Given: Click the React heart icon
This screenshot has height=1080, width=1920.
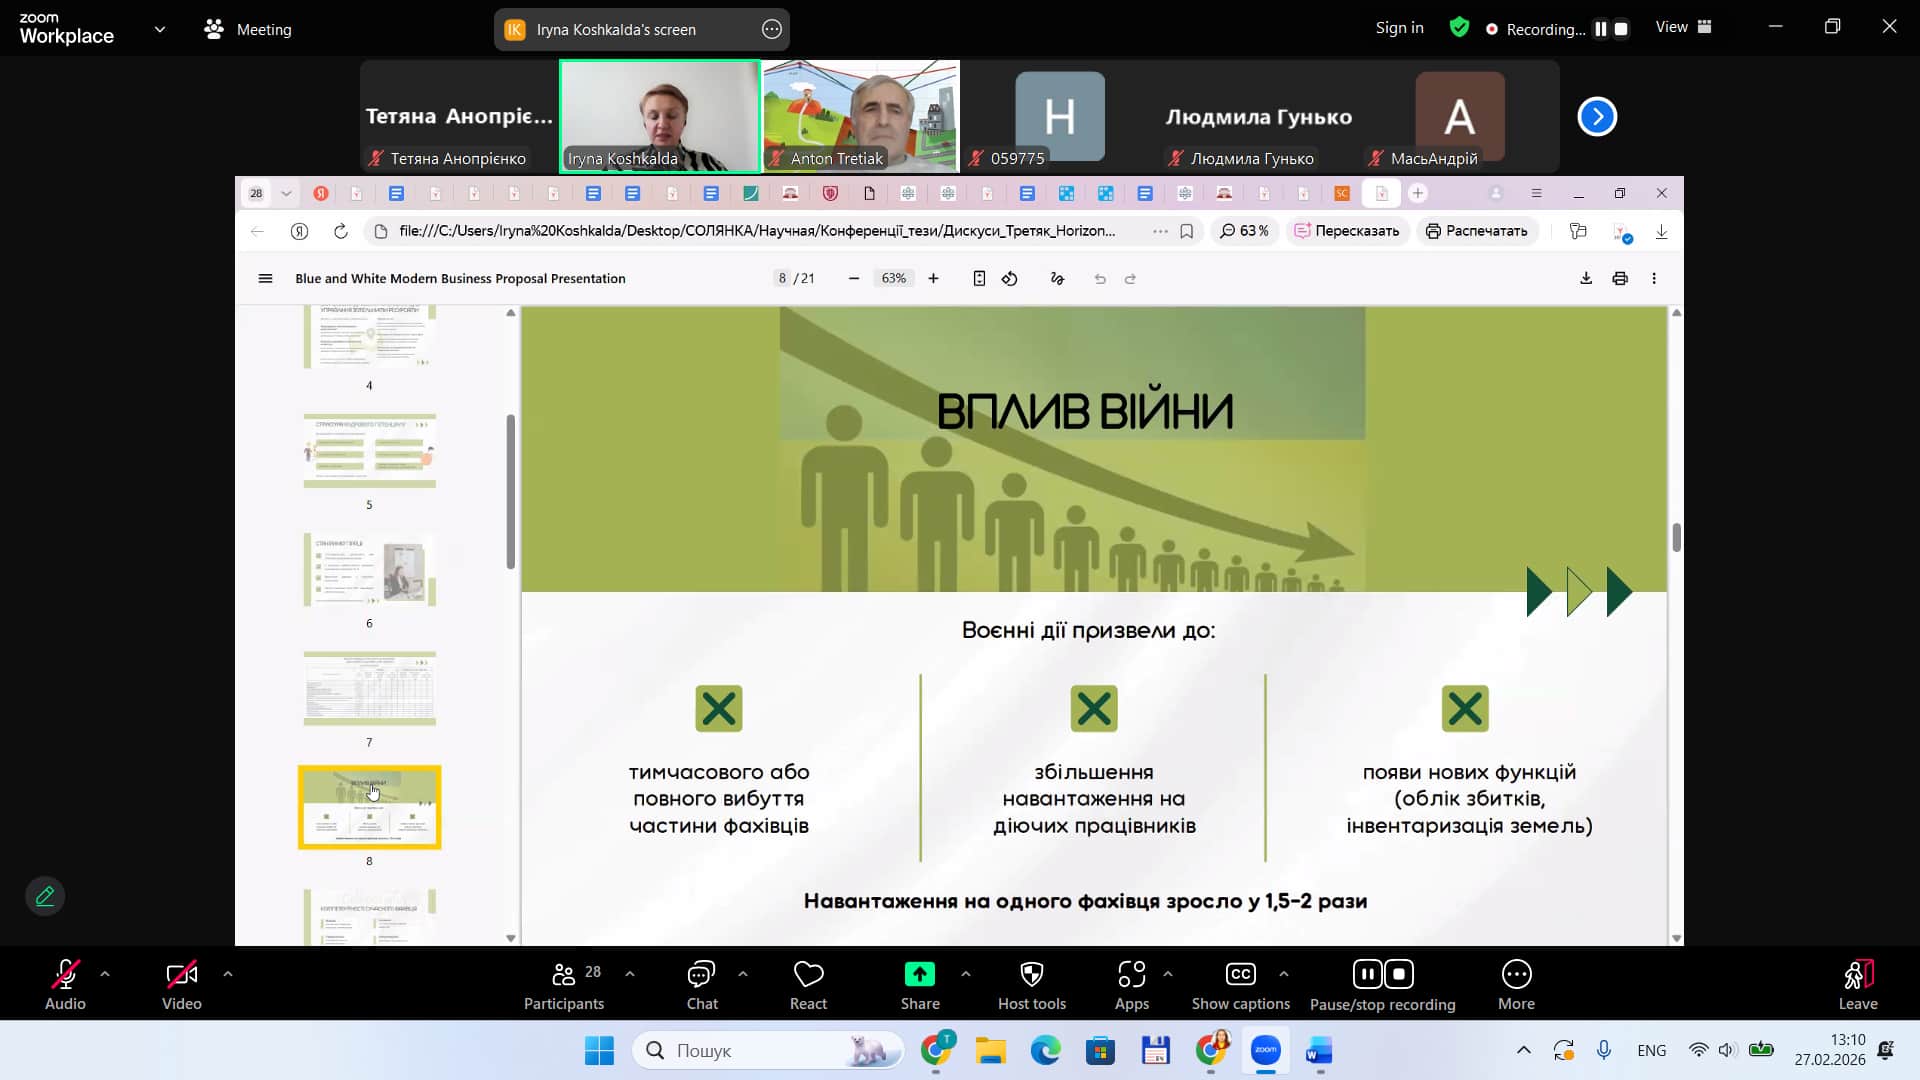Looking at the screenshot, I should click(x=808, y=974).
